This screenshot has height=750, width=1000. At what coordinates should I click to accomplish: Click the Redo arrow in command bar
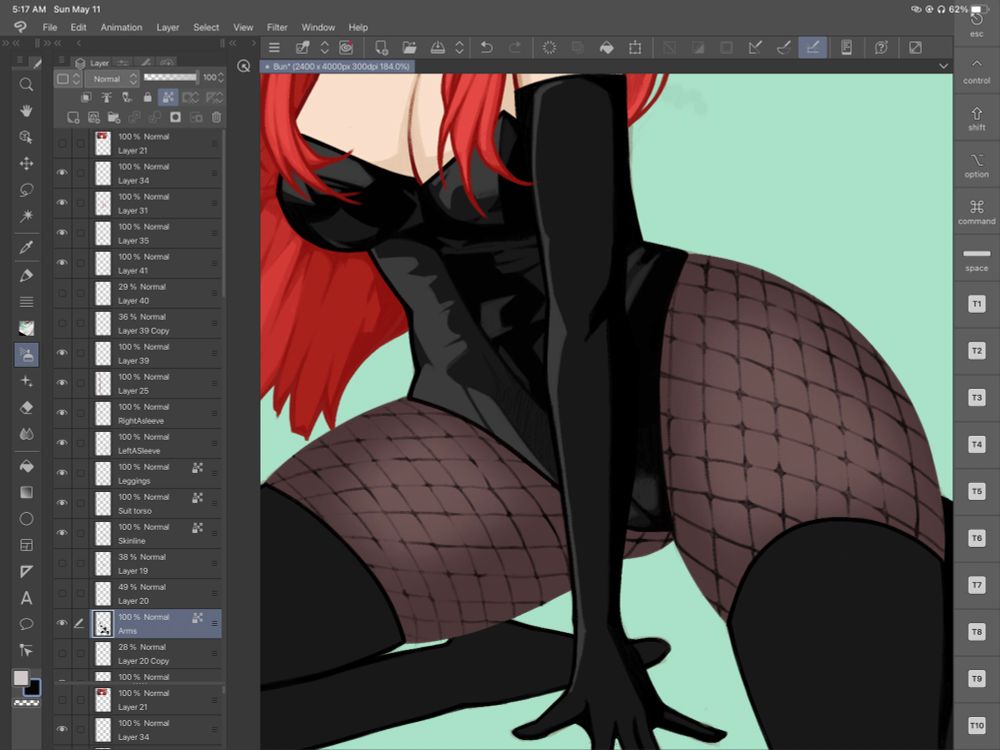(515, 48)
